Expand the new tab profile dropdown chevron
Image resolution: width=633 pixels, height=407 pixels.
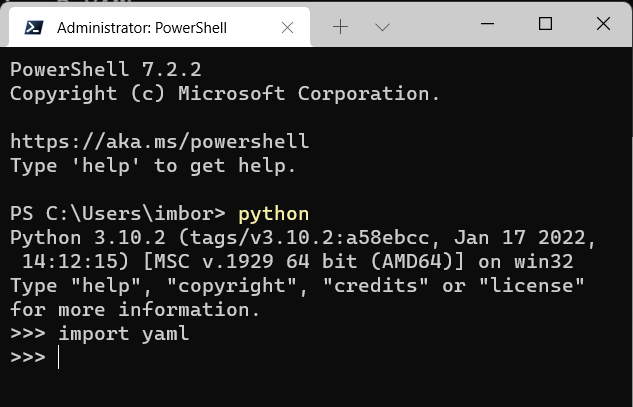point(381,27)
